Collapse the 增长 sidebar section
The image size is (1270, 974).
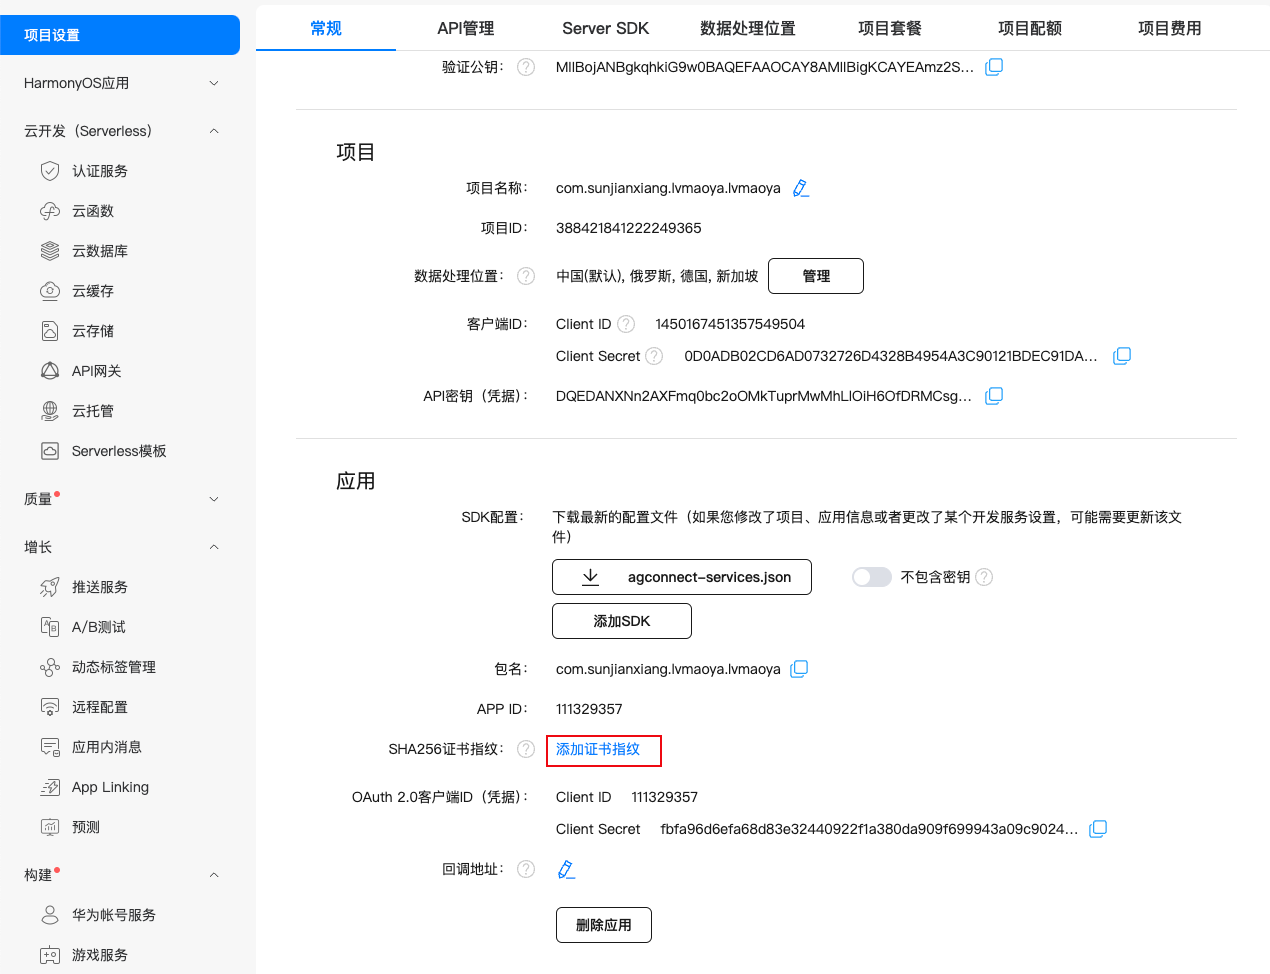pyautogui.click(x=214, y=547)
